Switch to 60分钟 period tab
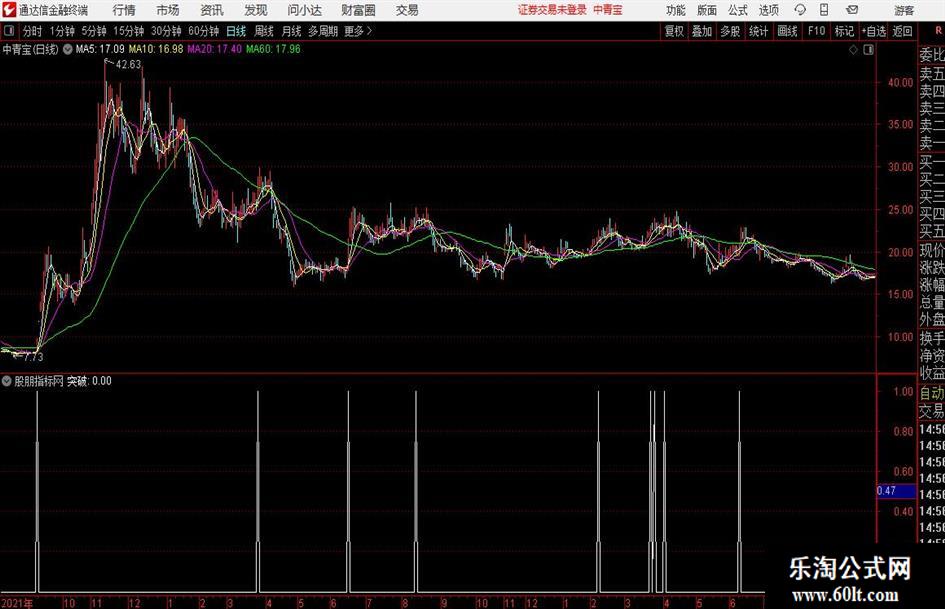 204,31
